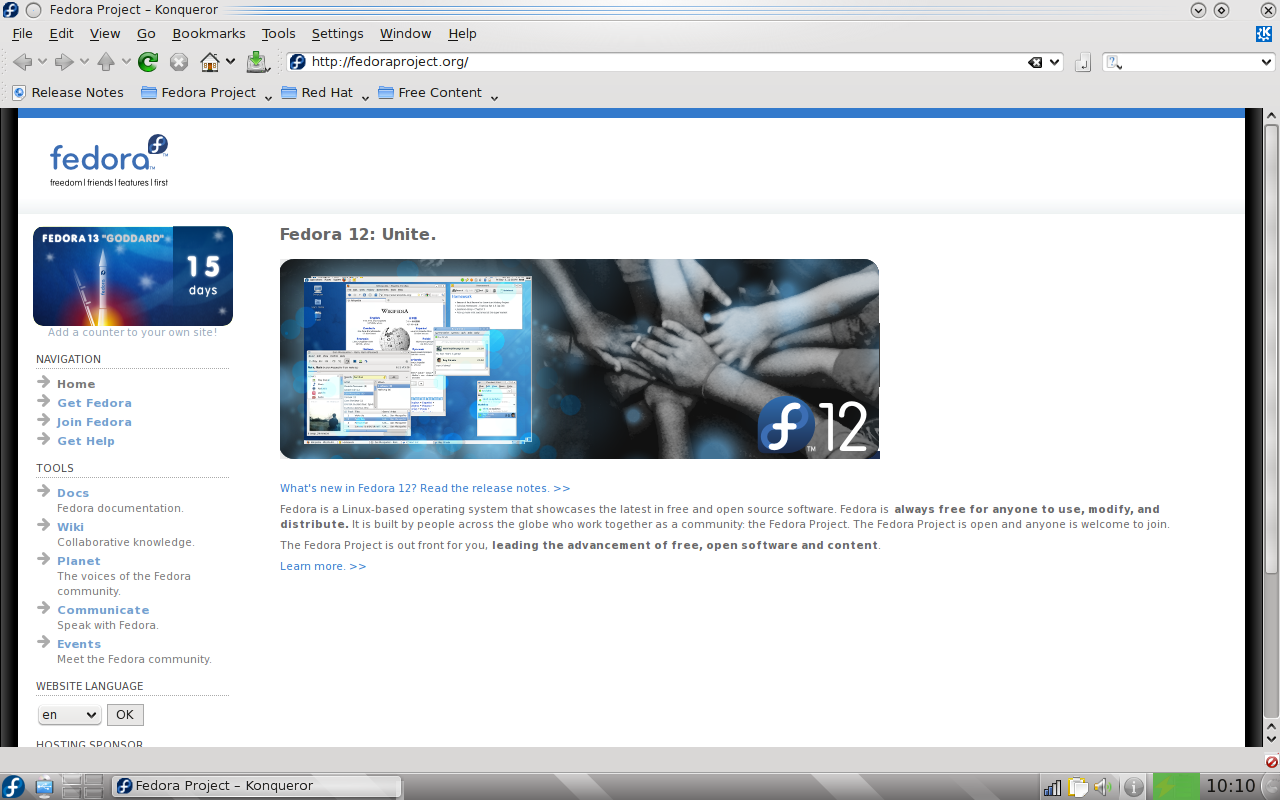Open the location bar history dropdown

pyautogui.click(x=1054, y=62)
